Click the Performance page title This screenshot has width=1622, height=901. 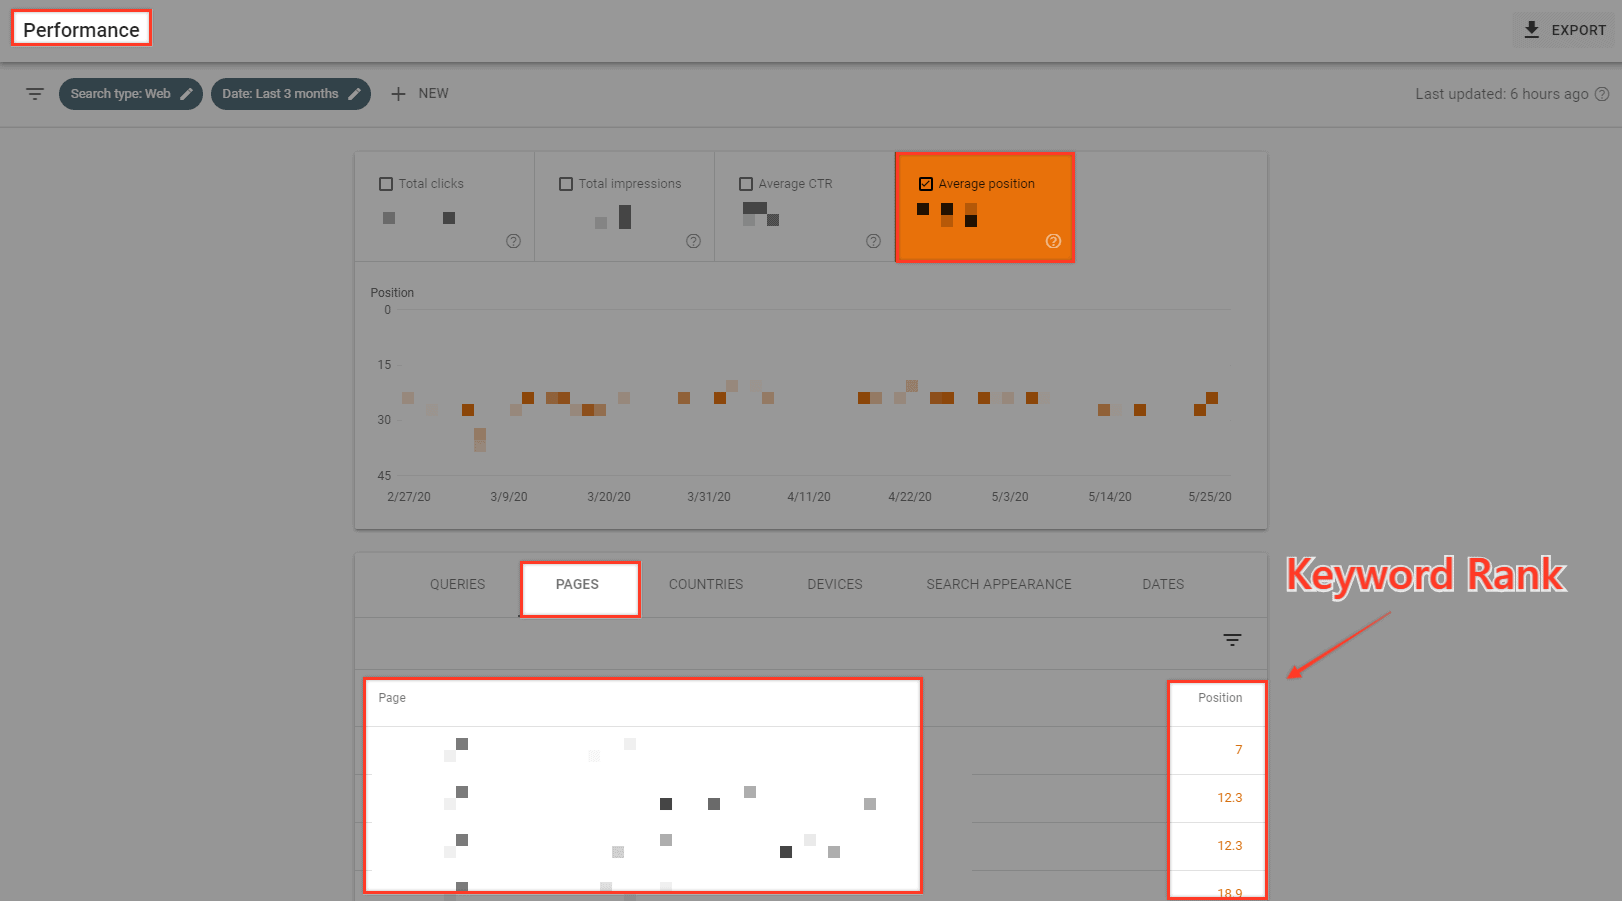pyautogui.click(x=82, y=30)
